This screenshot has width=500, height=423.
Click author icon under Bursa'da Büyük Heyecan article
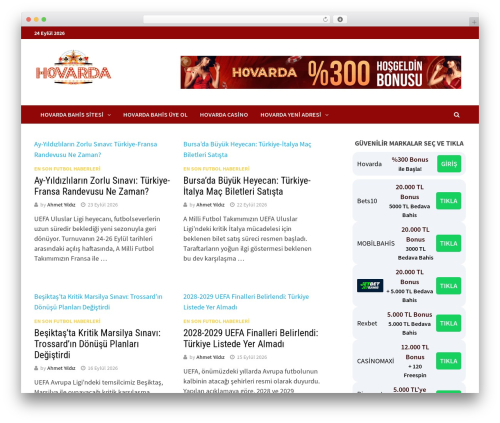tap(185, 205)
